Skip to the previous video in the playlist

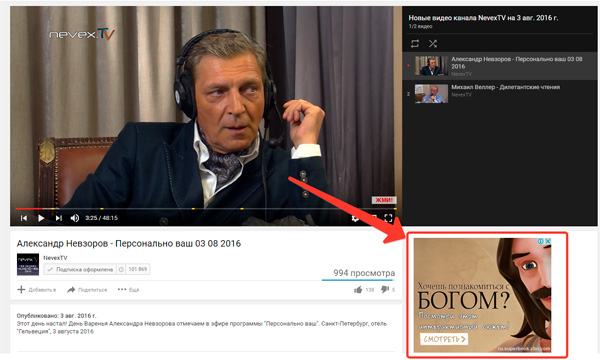click(x=24, y=218)
